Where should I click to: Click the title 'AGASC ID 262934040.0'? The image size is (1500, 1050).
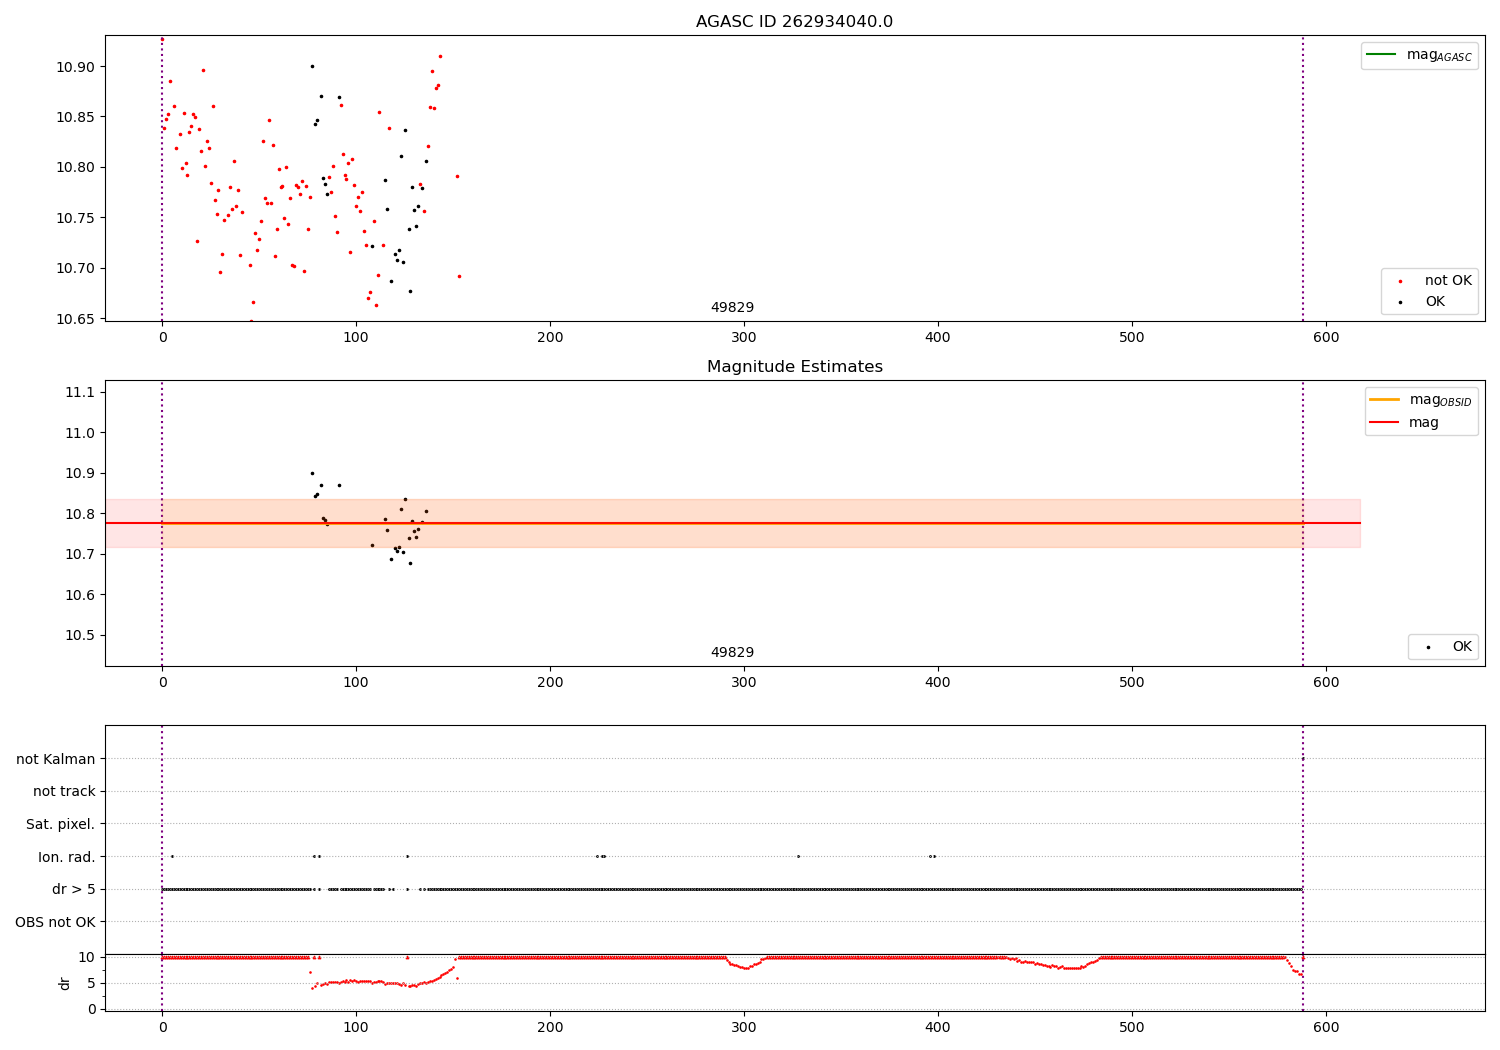pyautogui.click(x=794, y=22)
